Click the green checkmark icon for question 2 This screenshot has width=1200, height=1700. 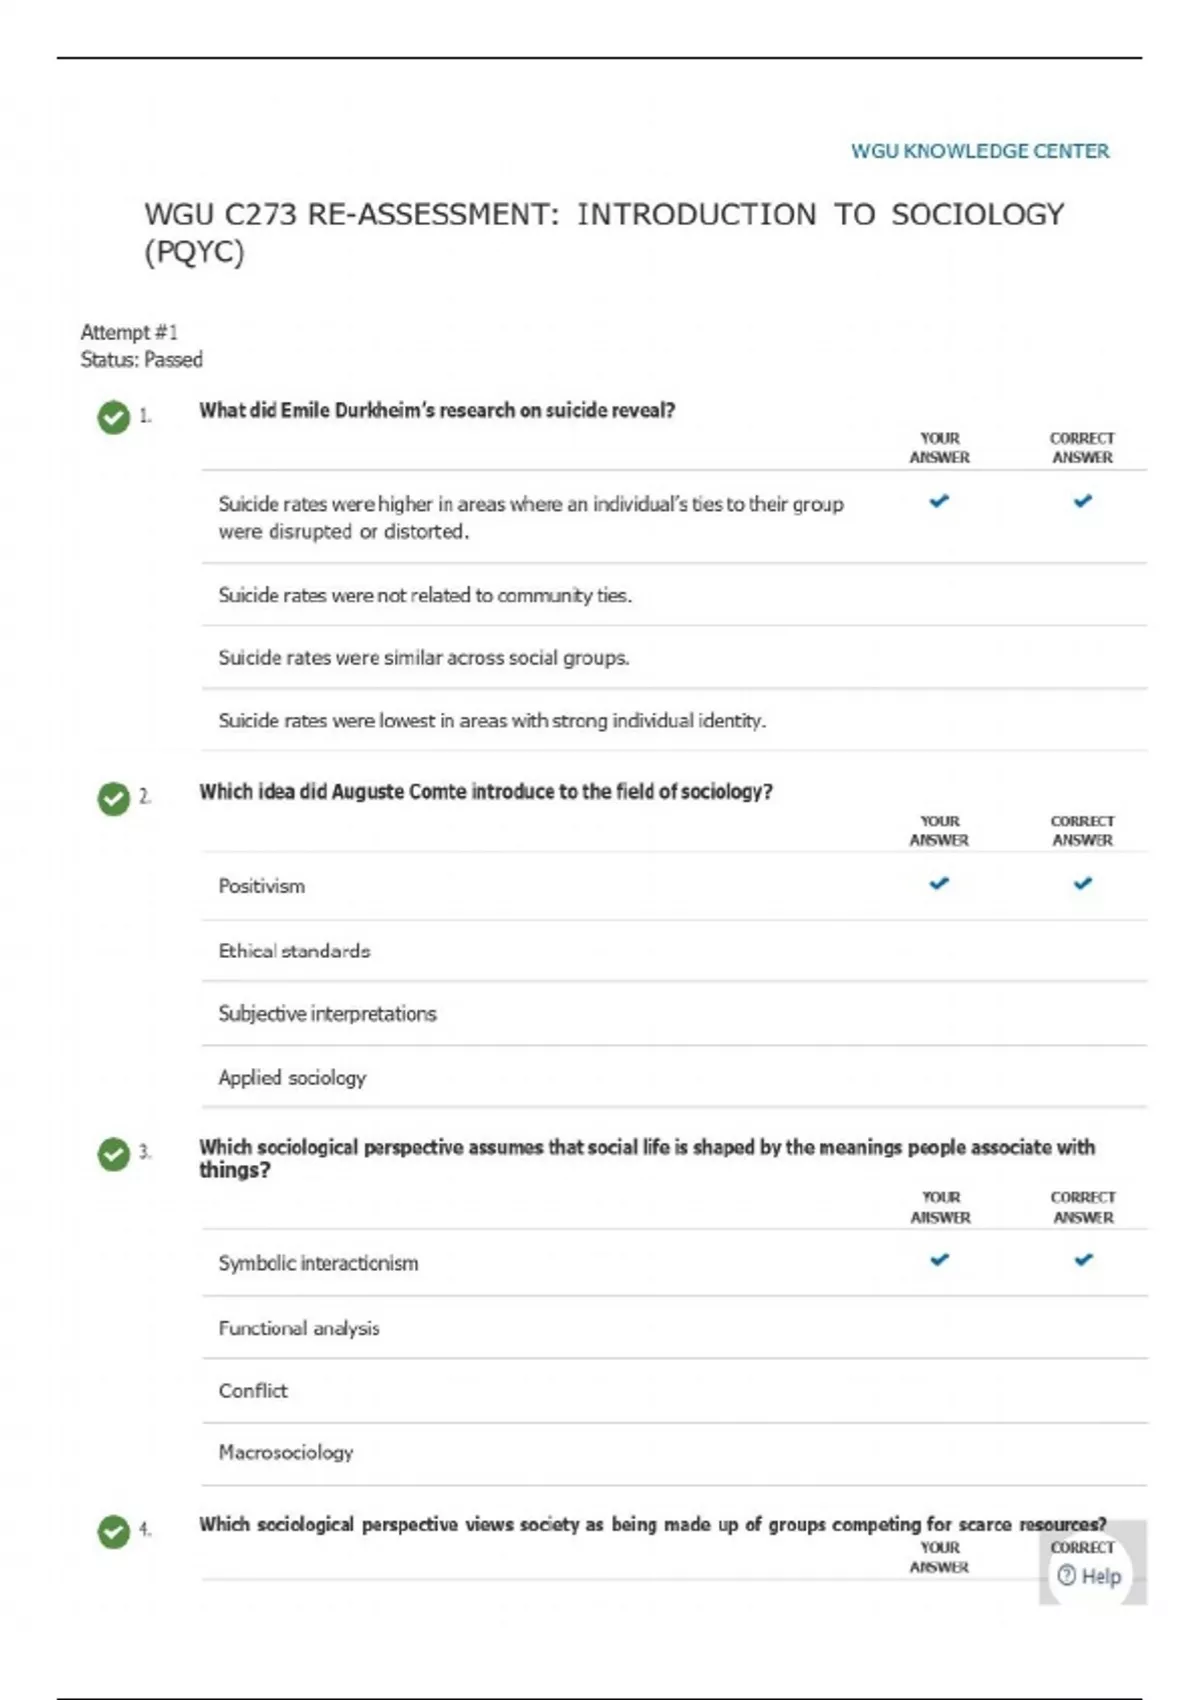(x=114, y=799)
